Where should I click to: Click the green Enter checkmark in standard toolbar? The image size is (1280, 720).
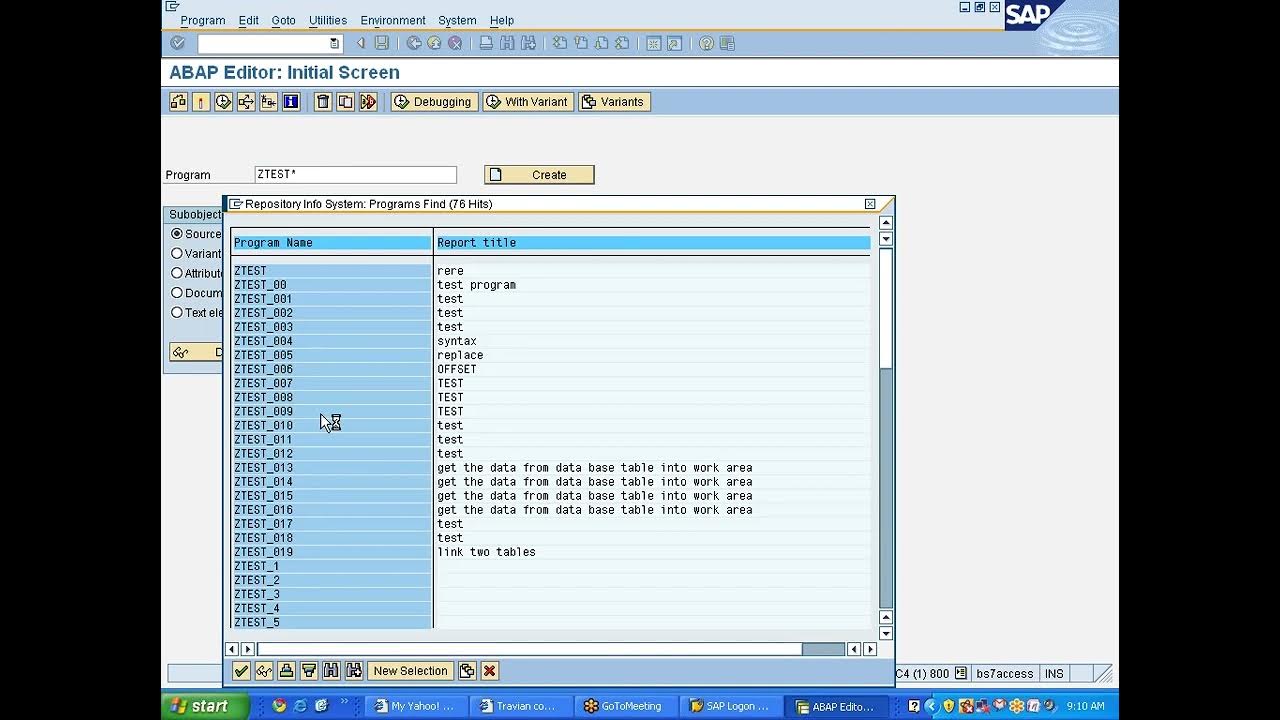pos(178,43)
